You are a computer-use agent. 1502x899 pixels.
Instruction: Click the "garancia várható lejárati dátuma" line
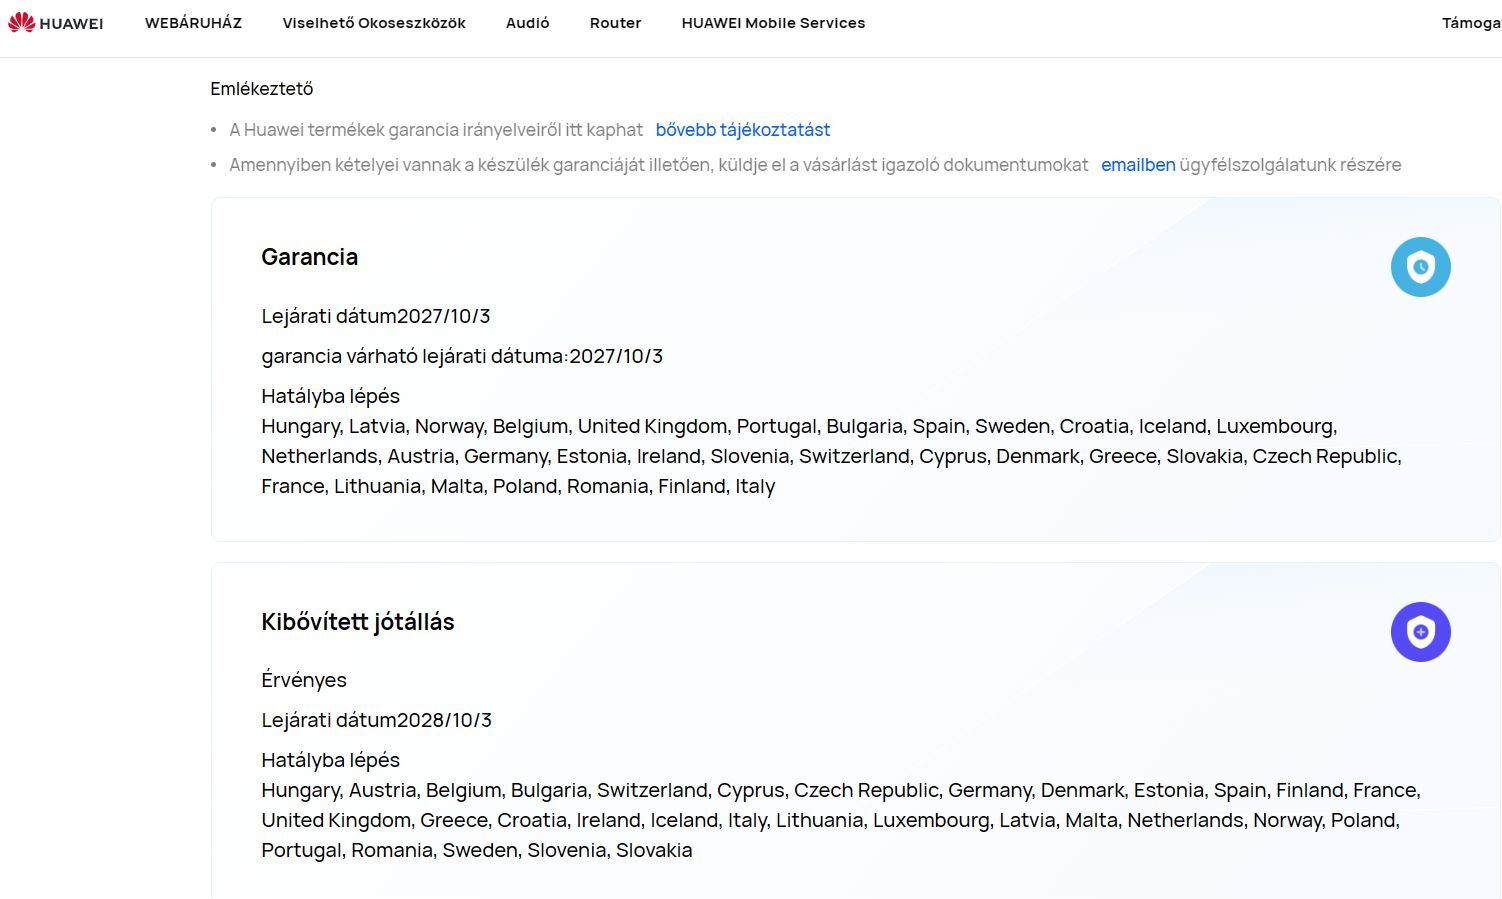pos(462,356)
